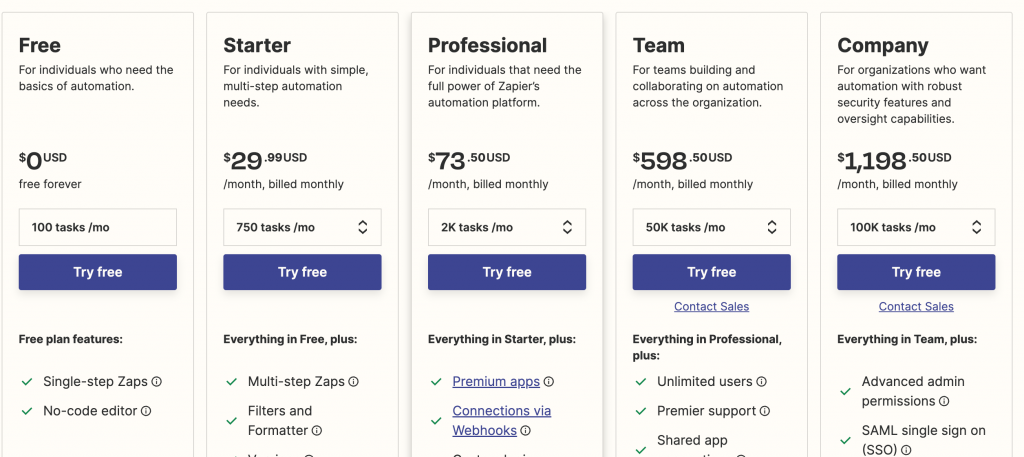The width and height of the screenshot is (1024, 457).
Task: Click the green checkmark beside Premium apps
Action: (x=436, y=382)
